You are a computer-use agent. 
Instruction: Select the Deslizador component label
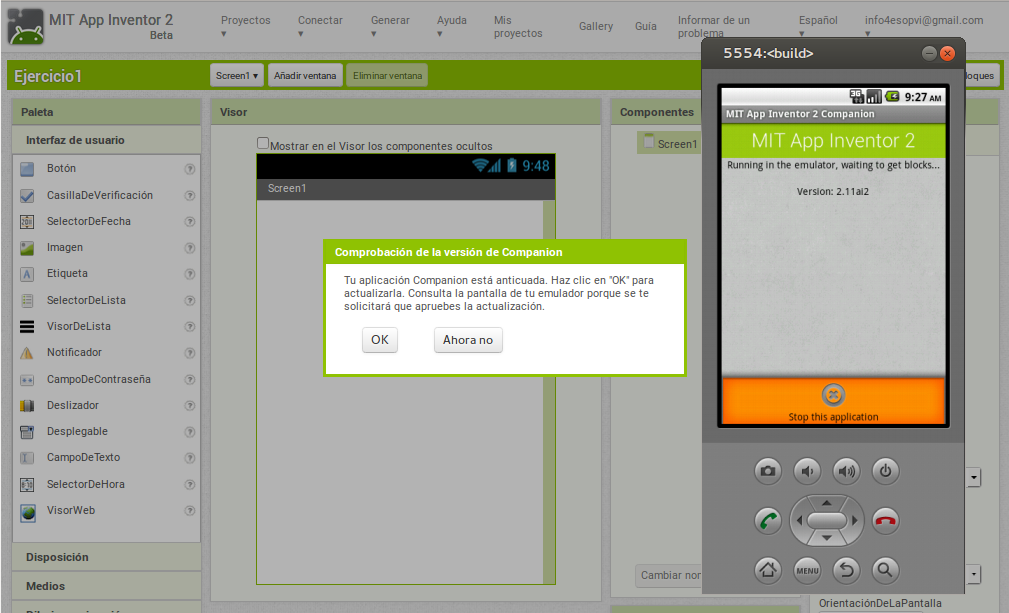[x=73, y=405]
